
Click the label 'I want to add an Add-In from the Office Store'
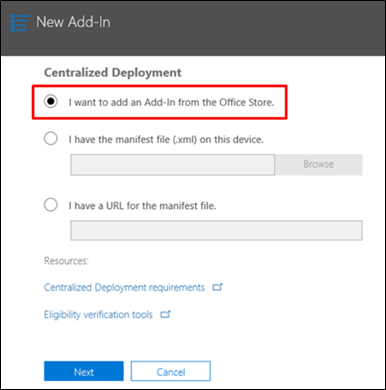click(x=171, y=102)
